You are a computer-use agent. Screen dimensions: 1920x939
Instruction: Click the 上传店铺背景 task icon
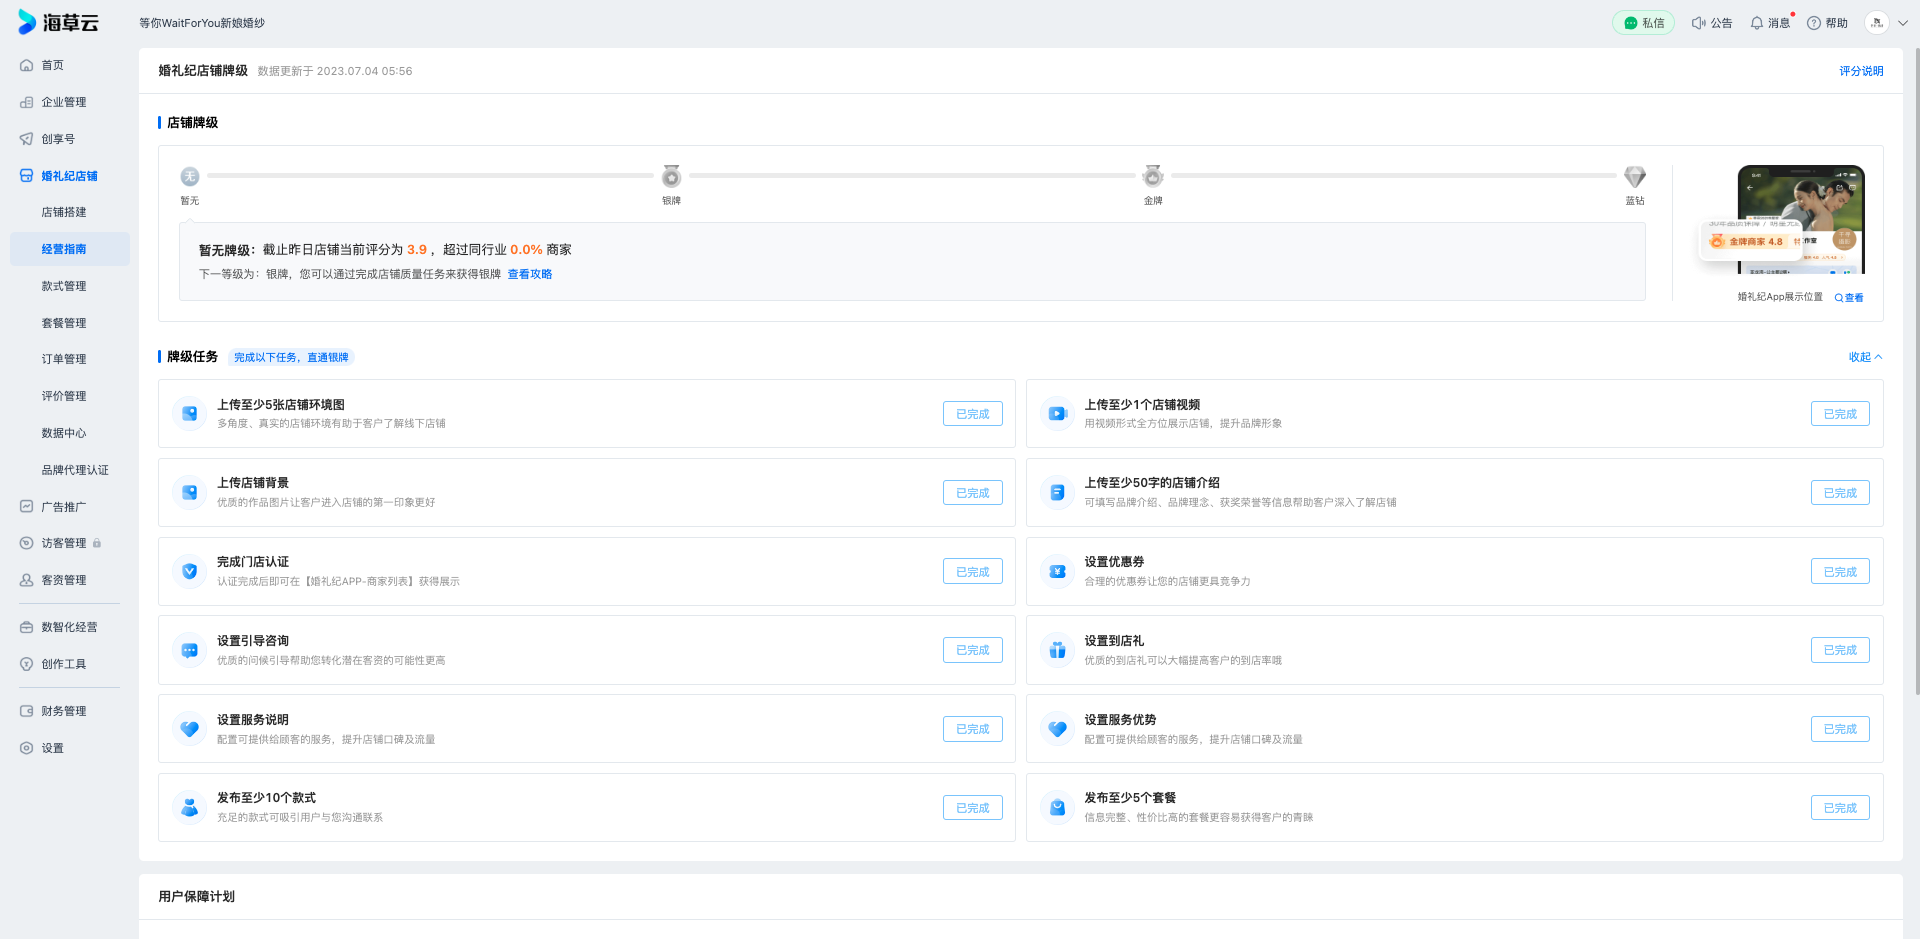click(x=190, y=492)
